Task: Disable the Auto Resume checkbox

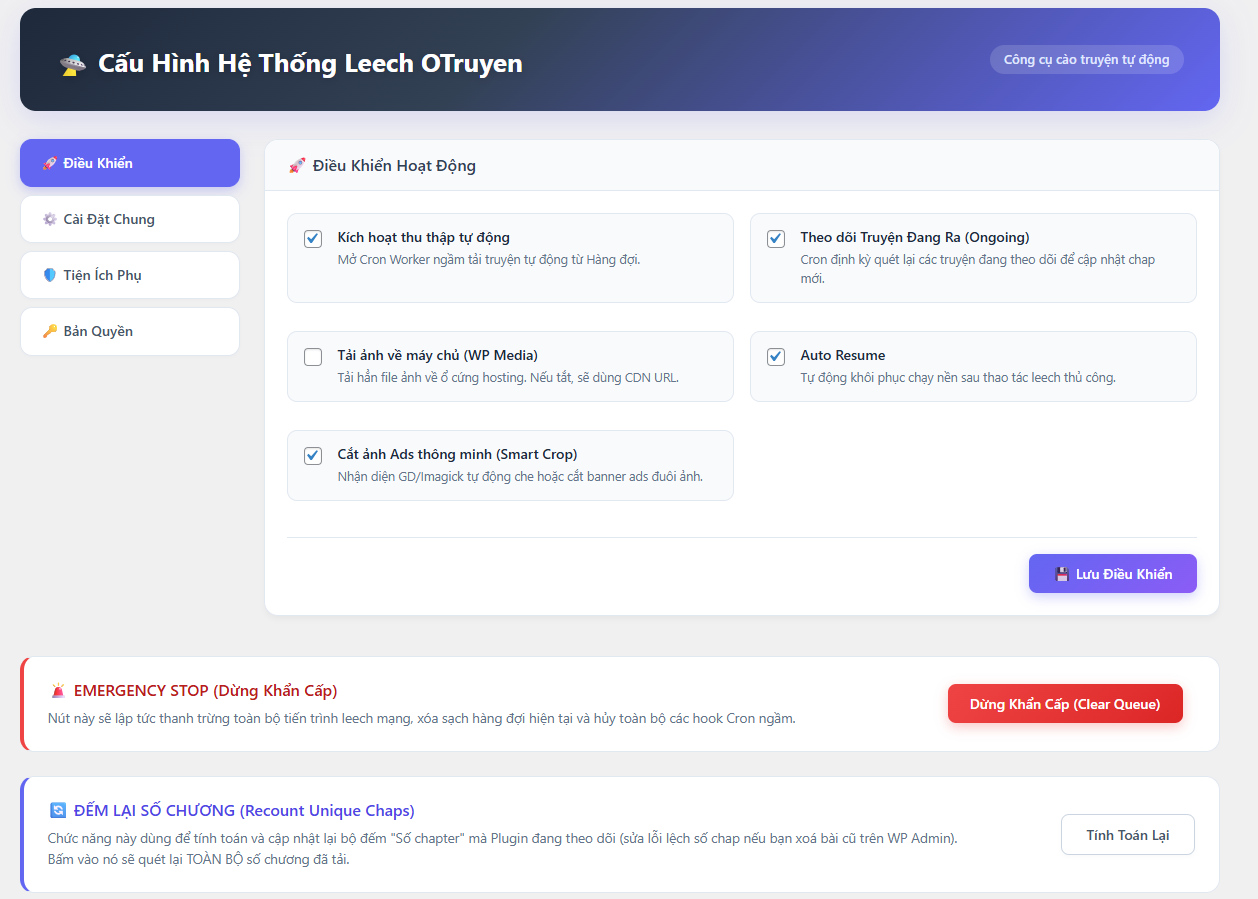Action: point(776,357)
